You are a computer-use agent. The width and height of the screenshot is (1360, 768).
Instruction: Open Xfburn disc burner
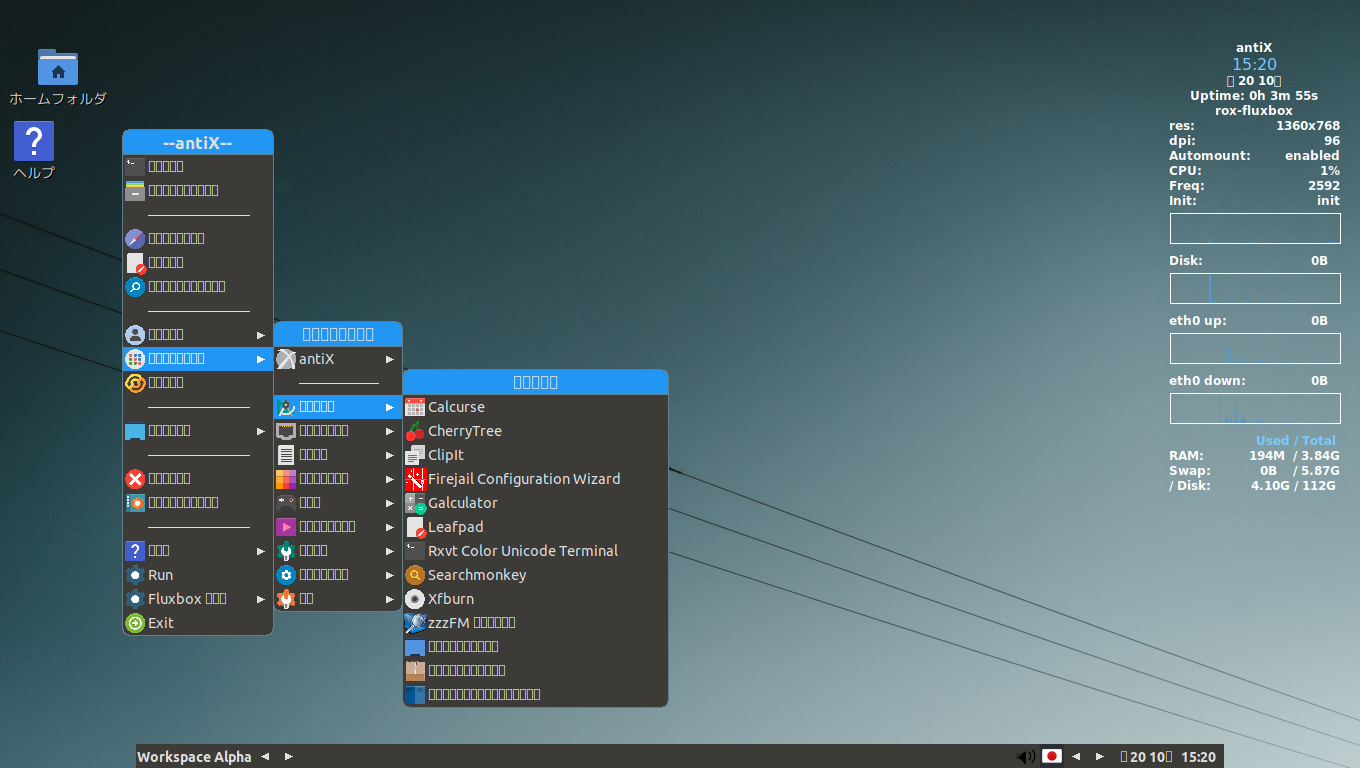click(x=535, y=599)
